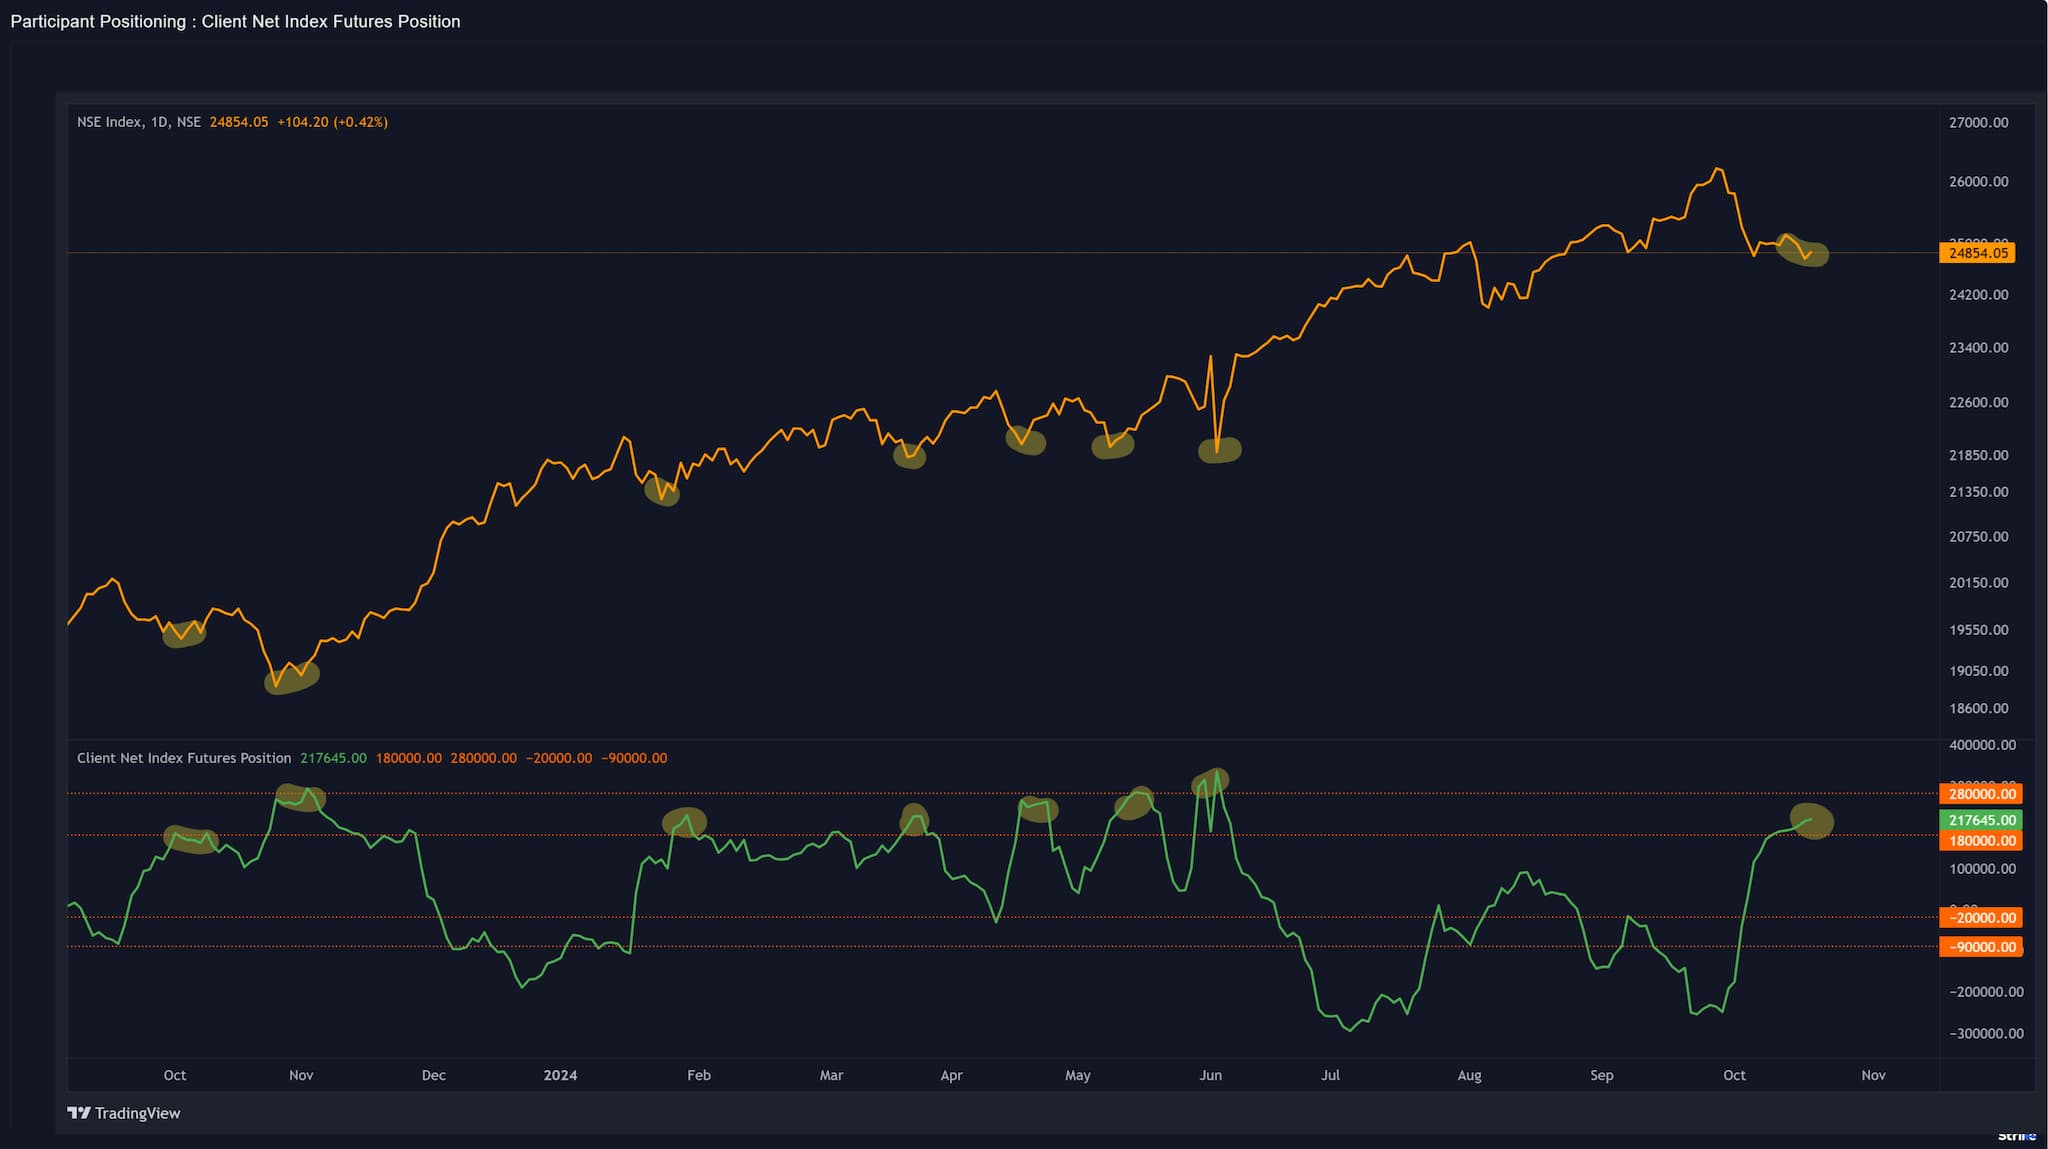Screen dimensions: 2048x1149
Task: Click the Jun label on time axis
Action: pos(1210,1075)
